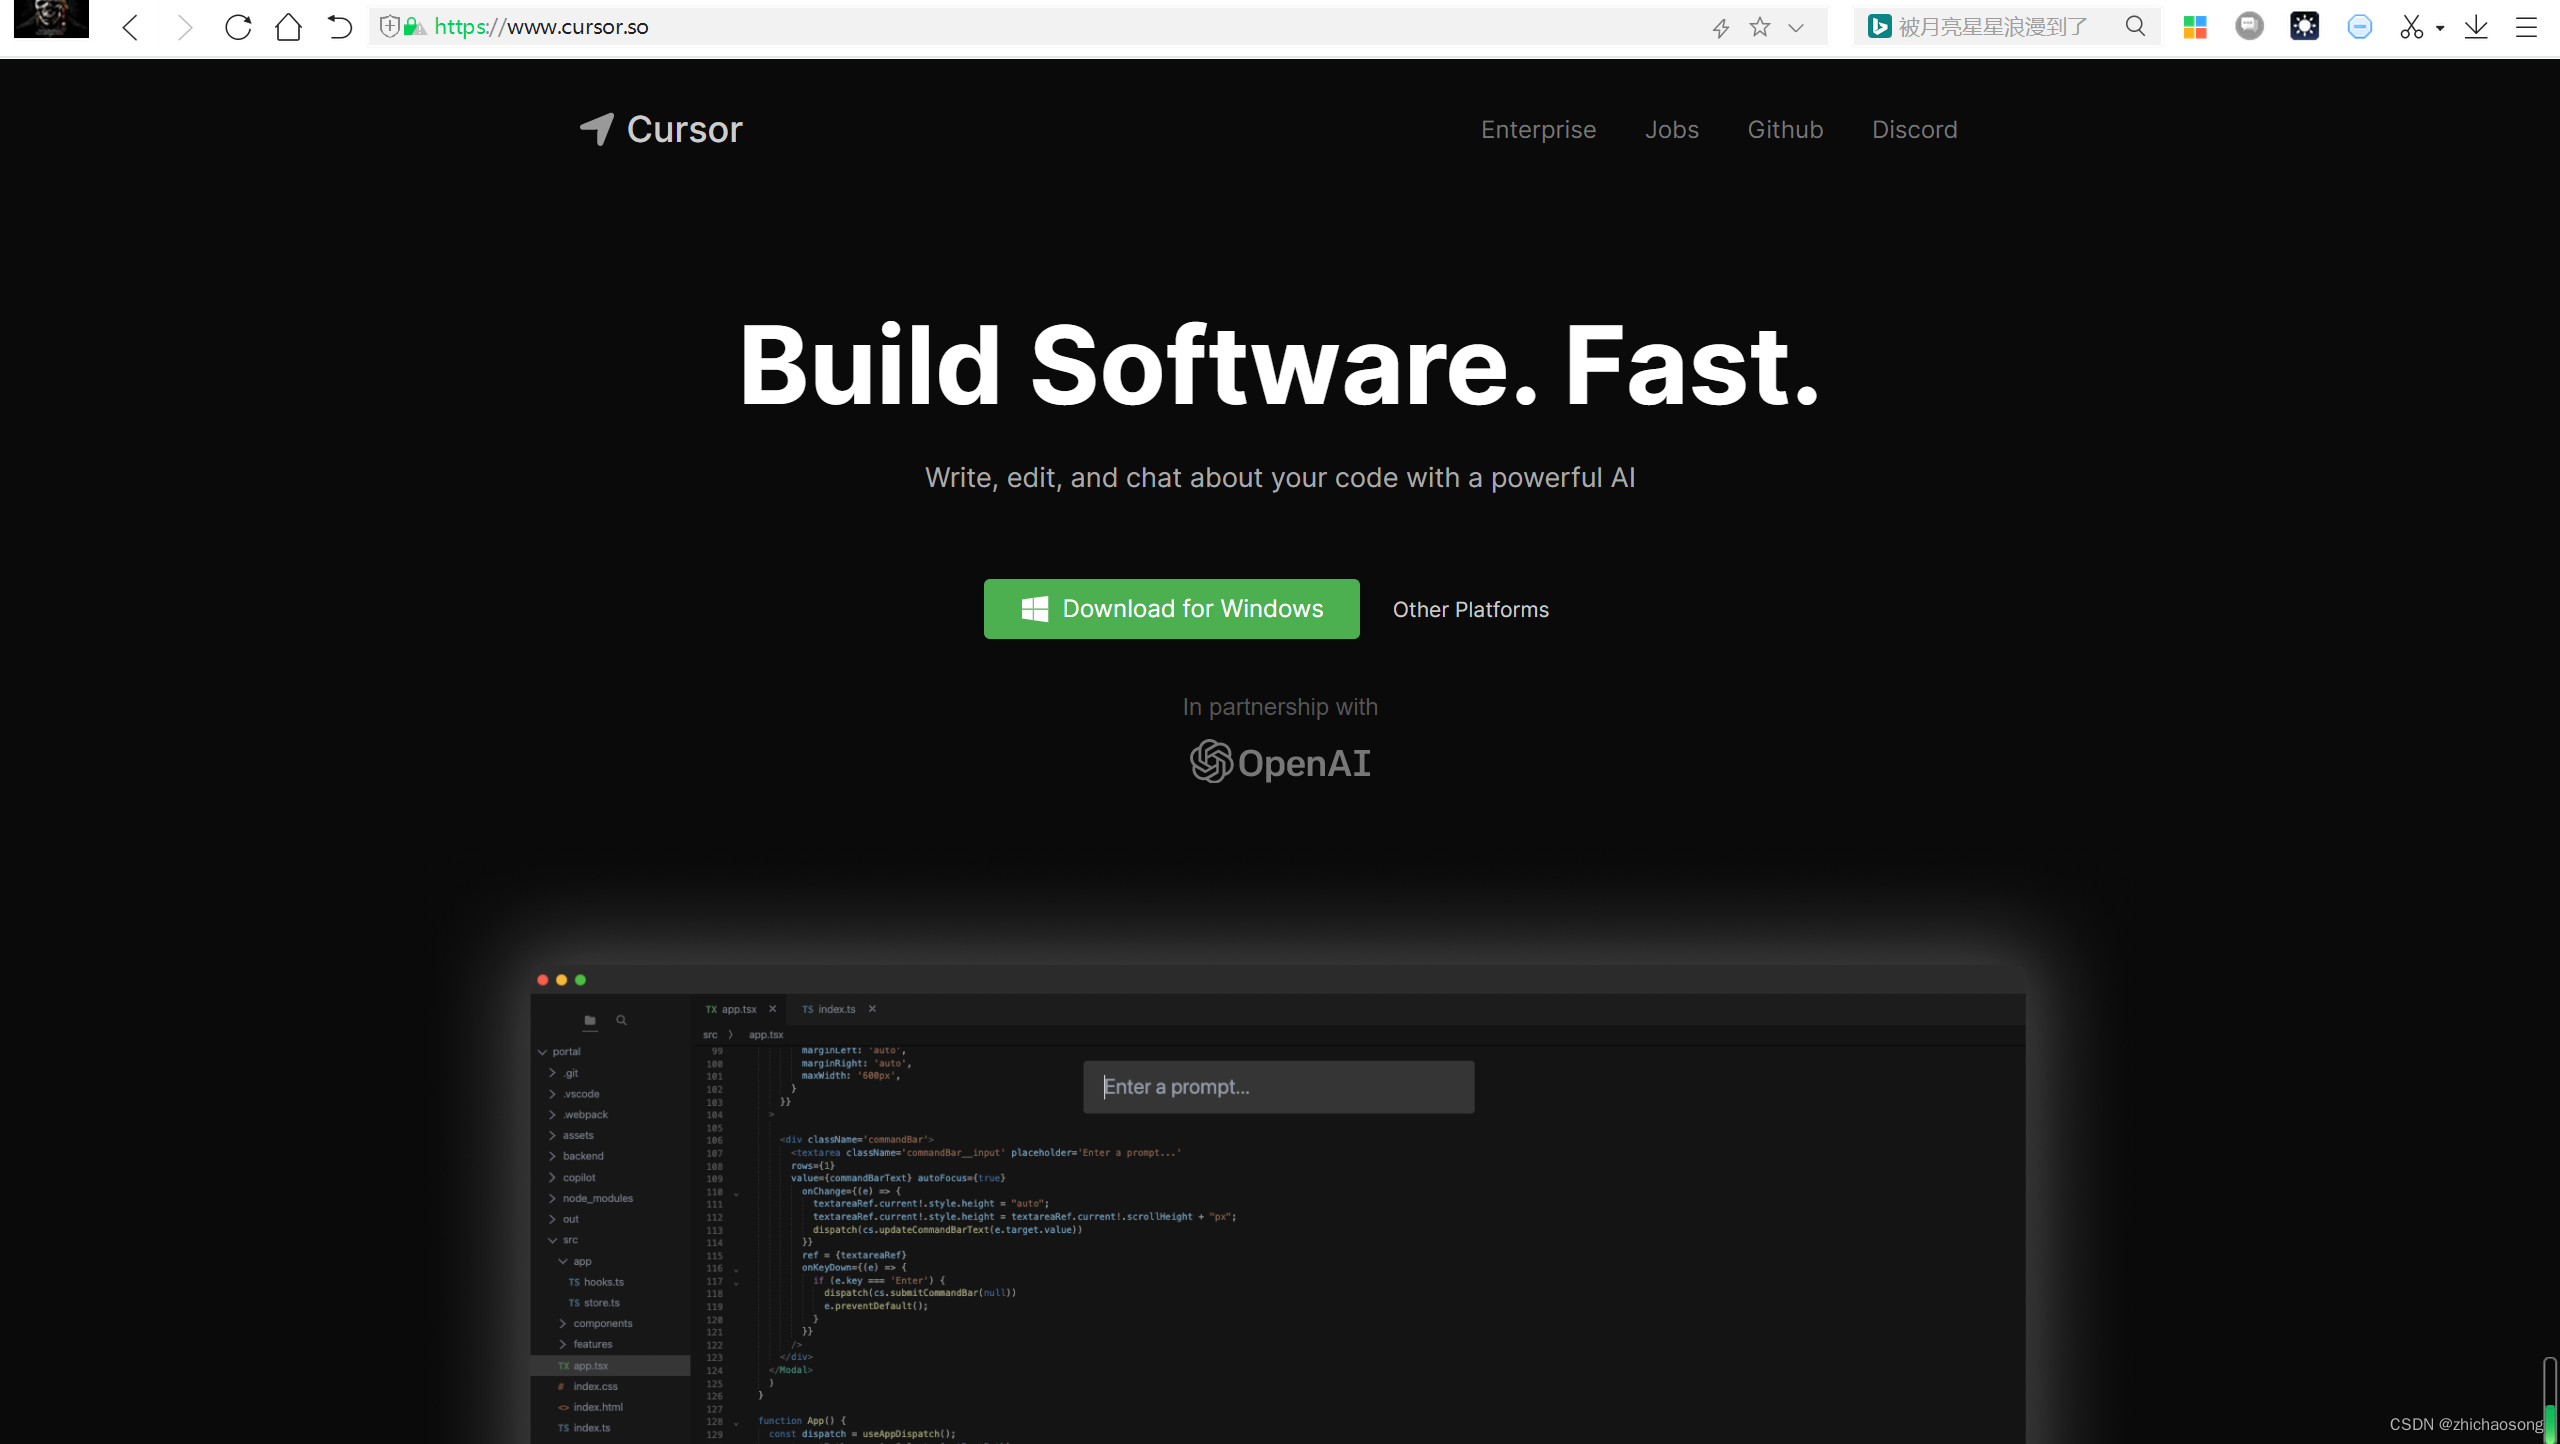Click the magnifier search icon
Viewport: 2560px width, 1444px height.
pyautogui.click(x=2135, y=27)
